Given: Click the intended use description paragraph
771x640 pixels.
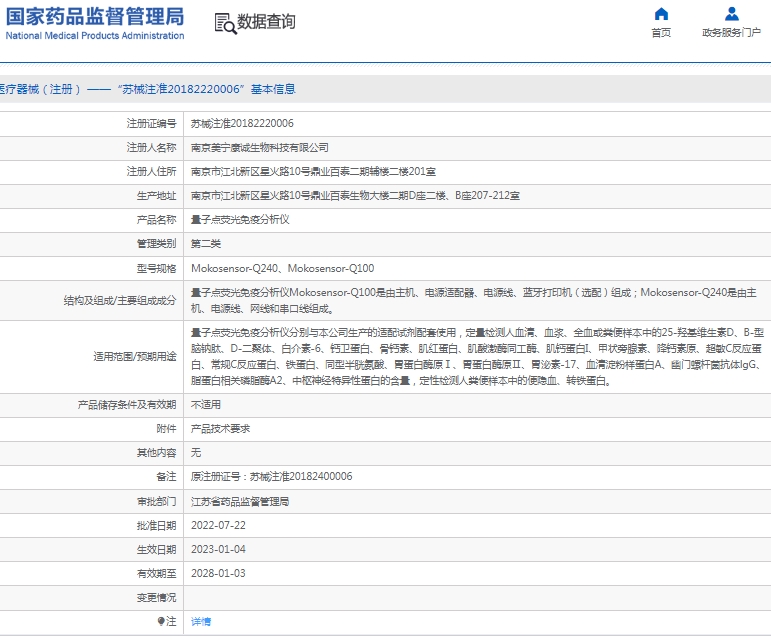Looking at the screenshot, I should click(x=477, y=356).
